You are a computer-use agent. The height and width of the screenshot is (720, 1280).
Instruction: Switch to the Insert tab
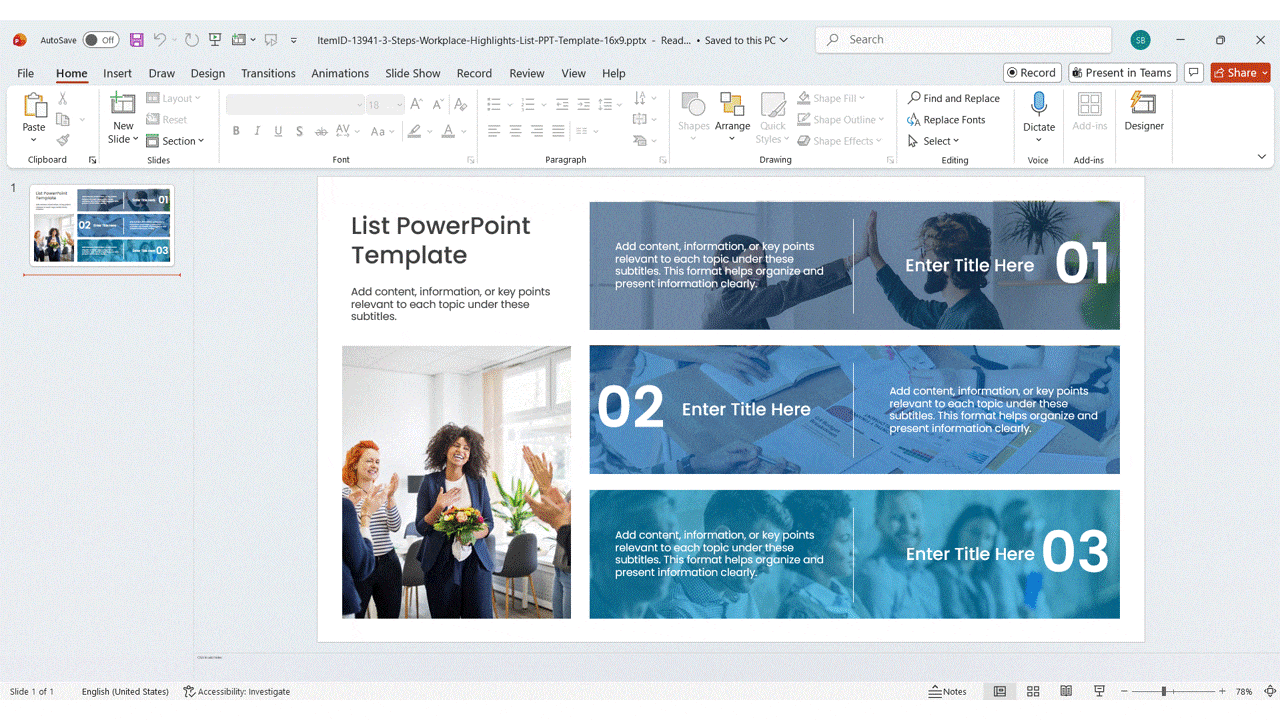tap(117, 73)
